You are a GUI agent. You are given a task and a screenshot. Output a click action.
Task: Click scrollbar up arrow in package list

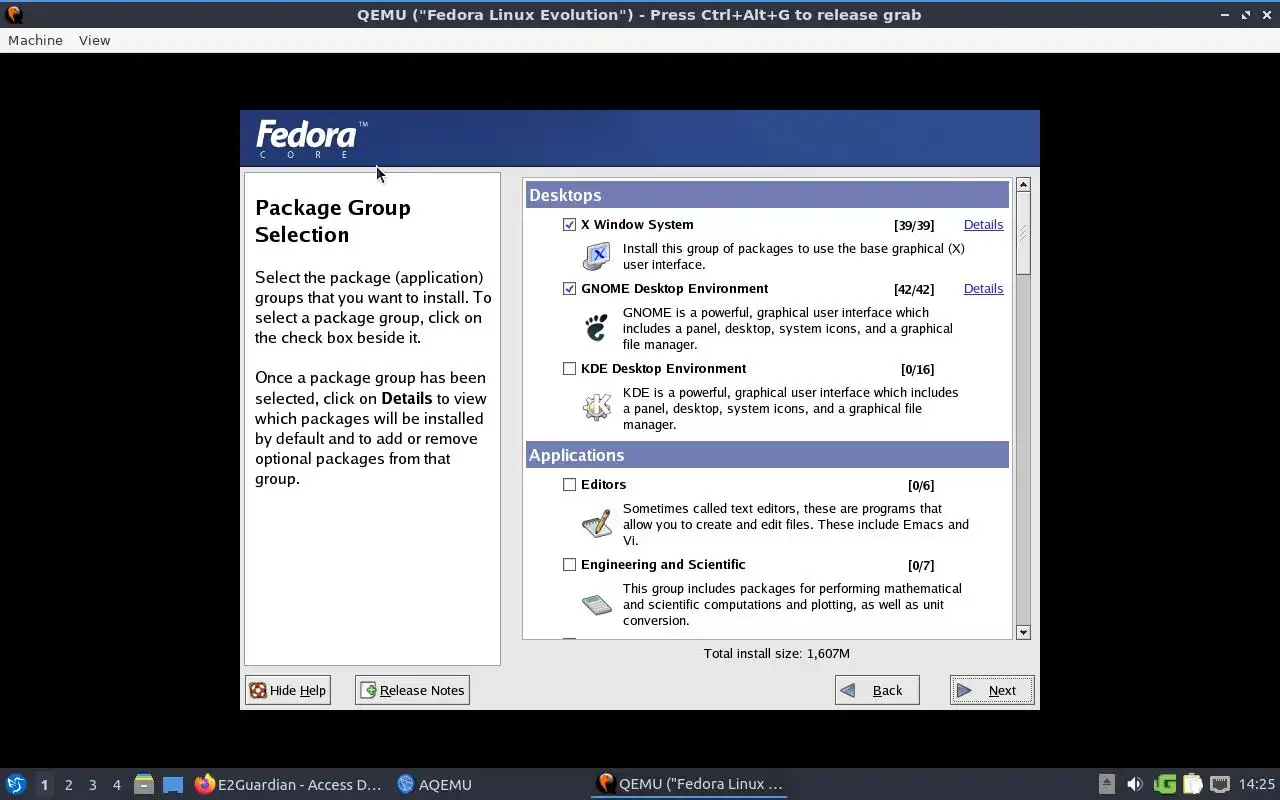[1023, 185]
